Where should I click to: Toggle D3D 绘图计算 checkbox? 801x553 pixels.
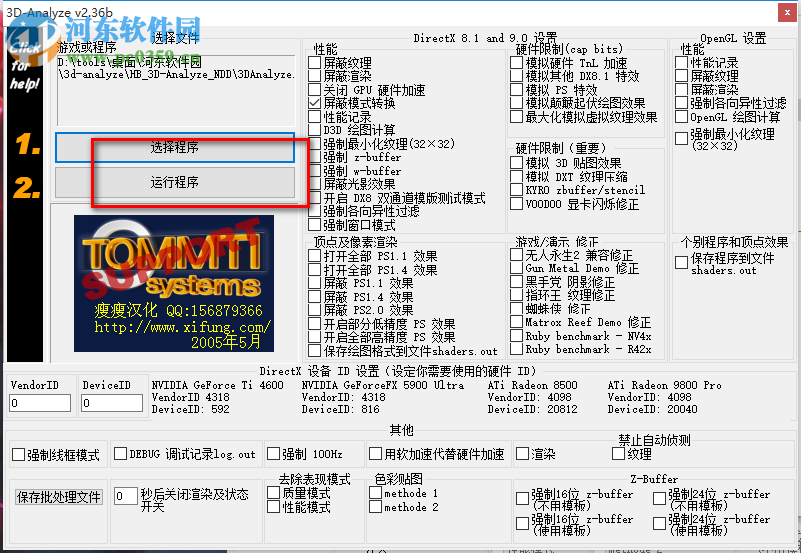tap(315, 130)
